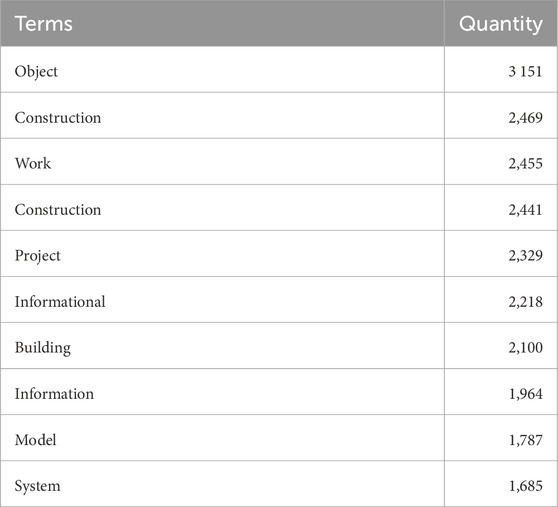This screenshot has height=507, width=558.
Task: Click the Construction cell with quantity 2,441
Action: [222, 207]
